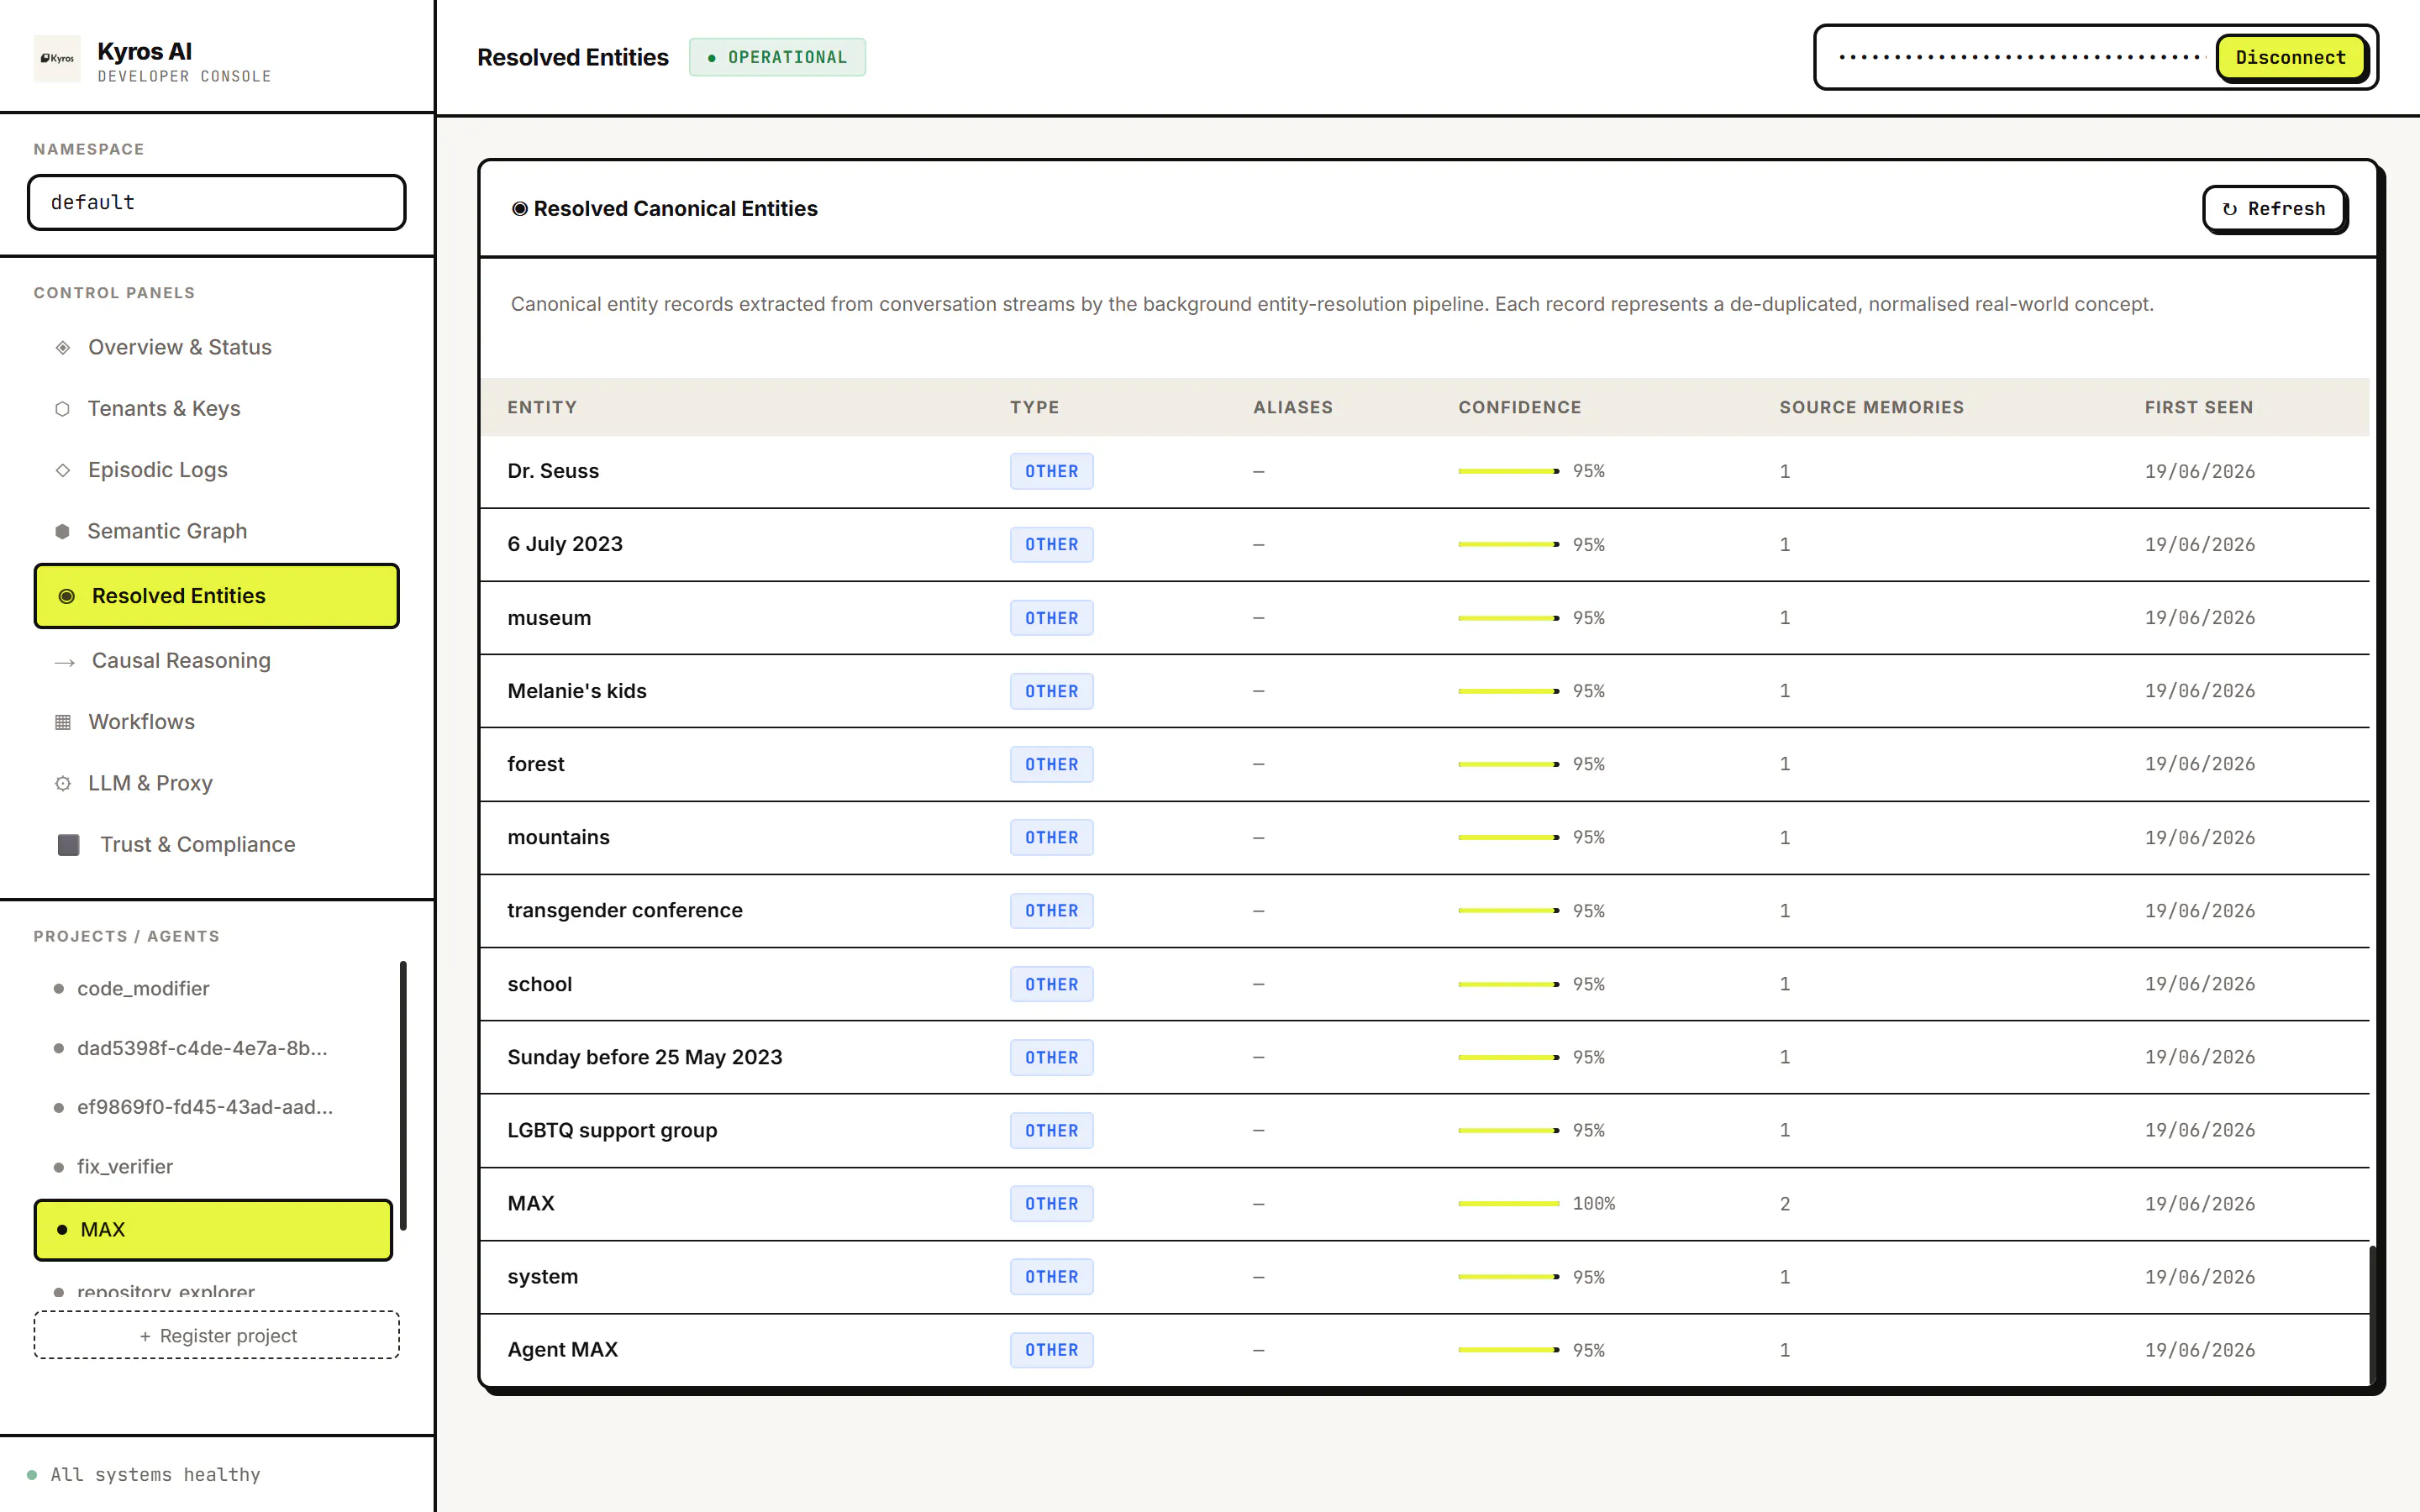Select the ef9869f0-fd45 project
Viewport: 2420px width, 1512px height.
[214, 1107]
